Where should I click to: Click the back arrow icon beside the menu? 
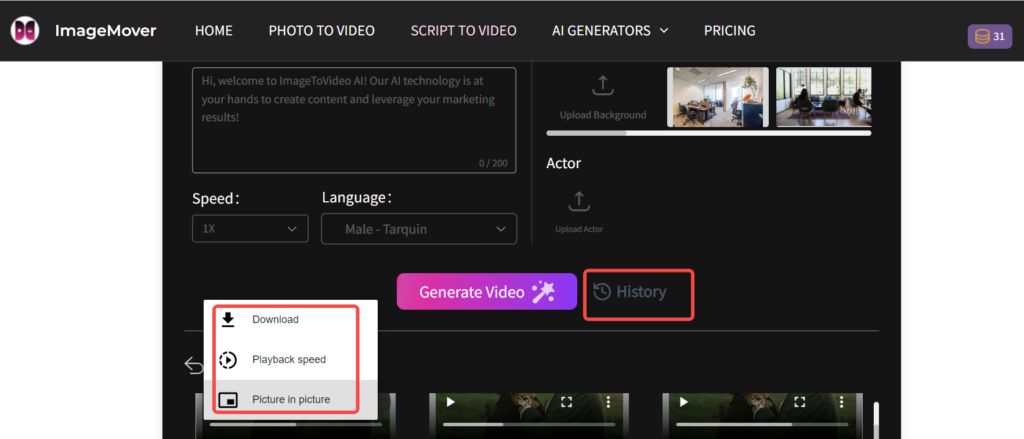tap(194, 365)
